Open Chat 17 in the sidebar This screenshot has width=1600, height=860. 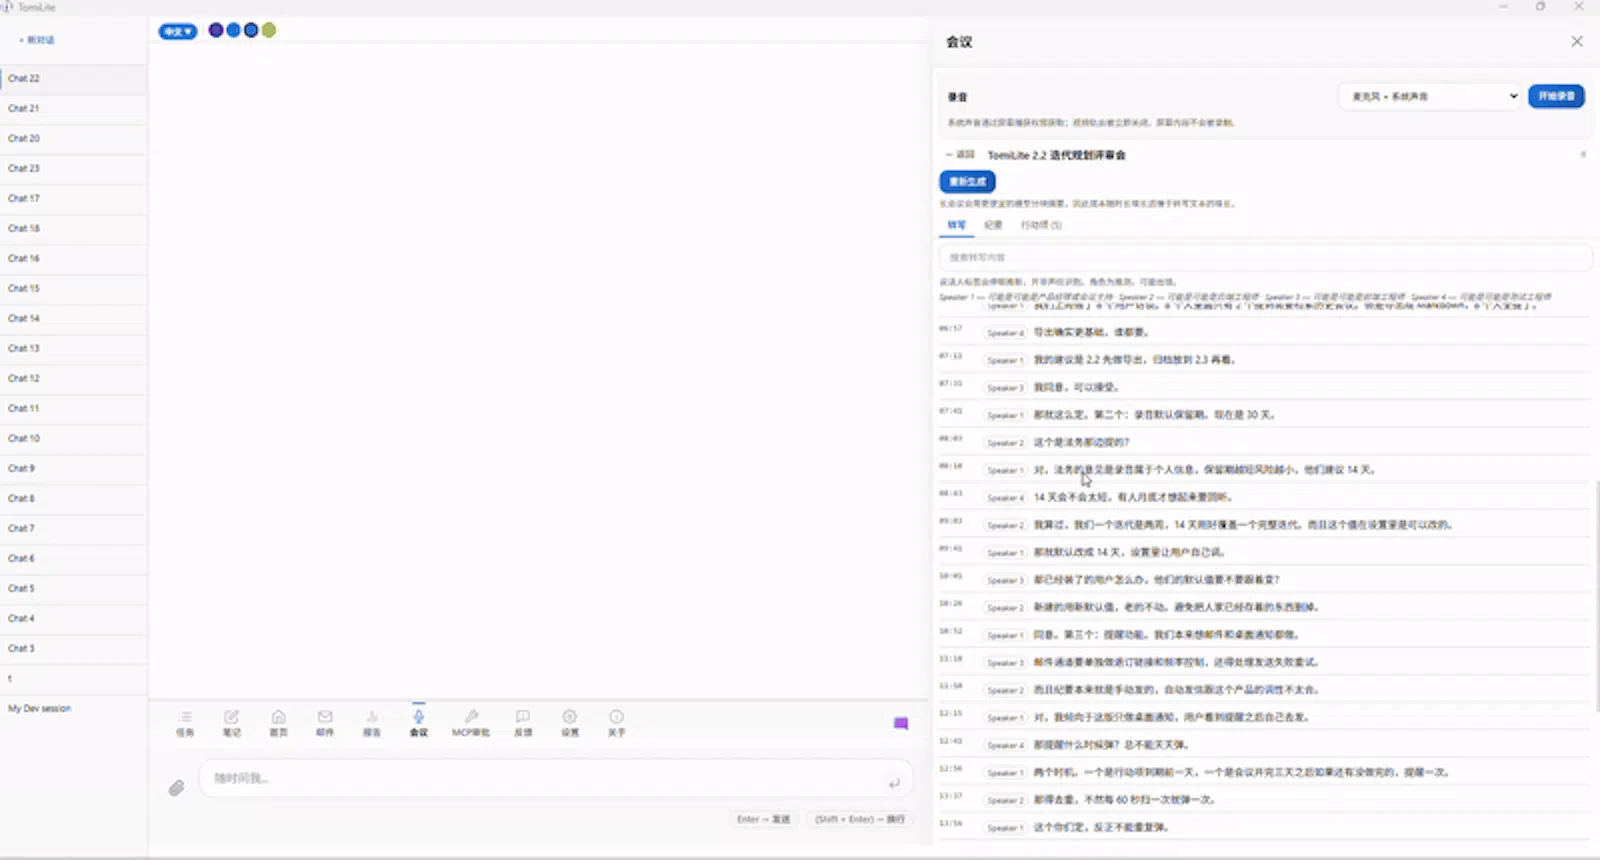pyautogui.click(x=74, y=198)
